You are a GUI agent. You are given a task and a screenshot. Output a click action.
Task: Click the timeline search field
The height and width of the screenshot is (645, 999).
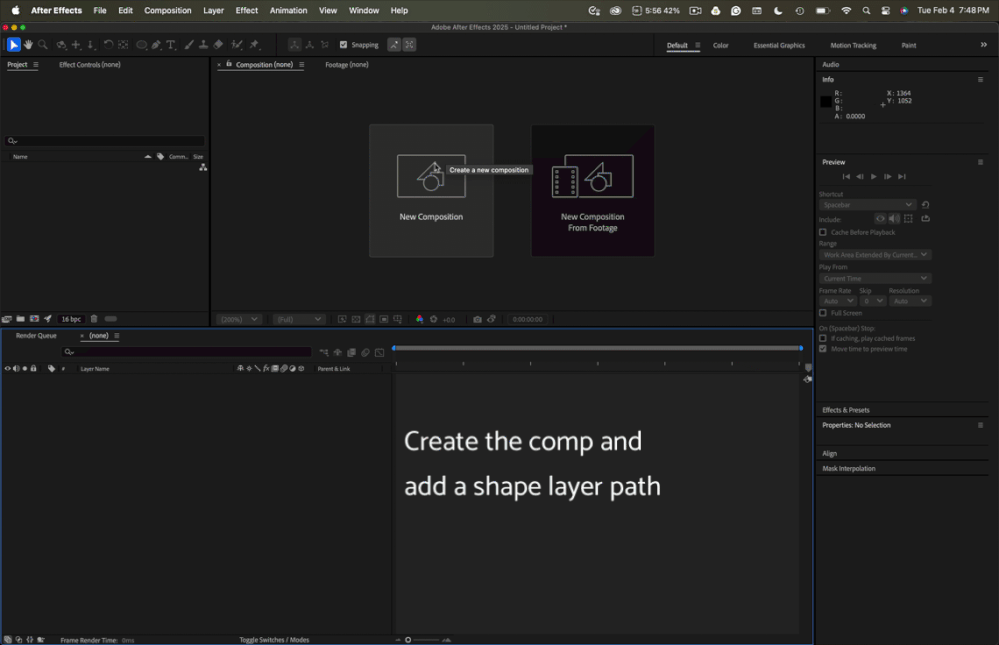187,352
